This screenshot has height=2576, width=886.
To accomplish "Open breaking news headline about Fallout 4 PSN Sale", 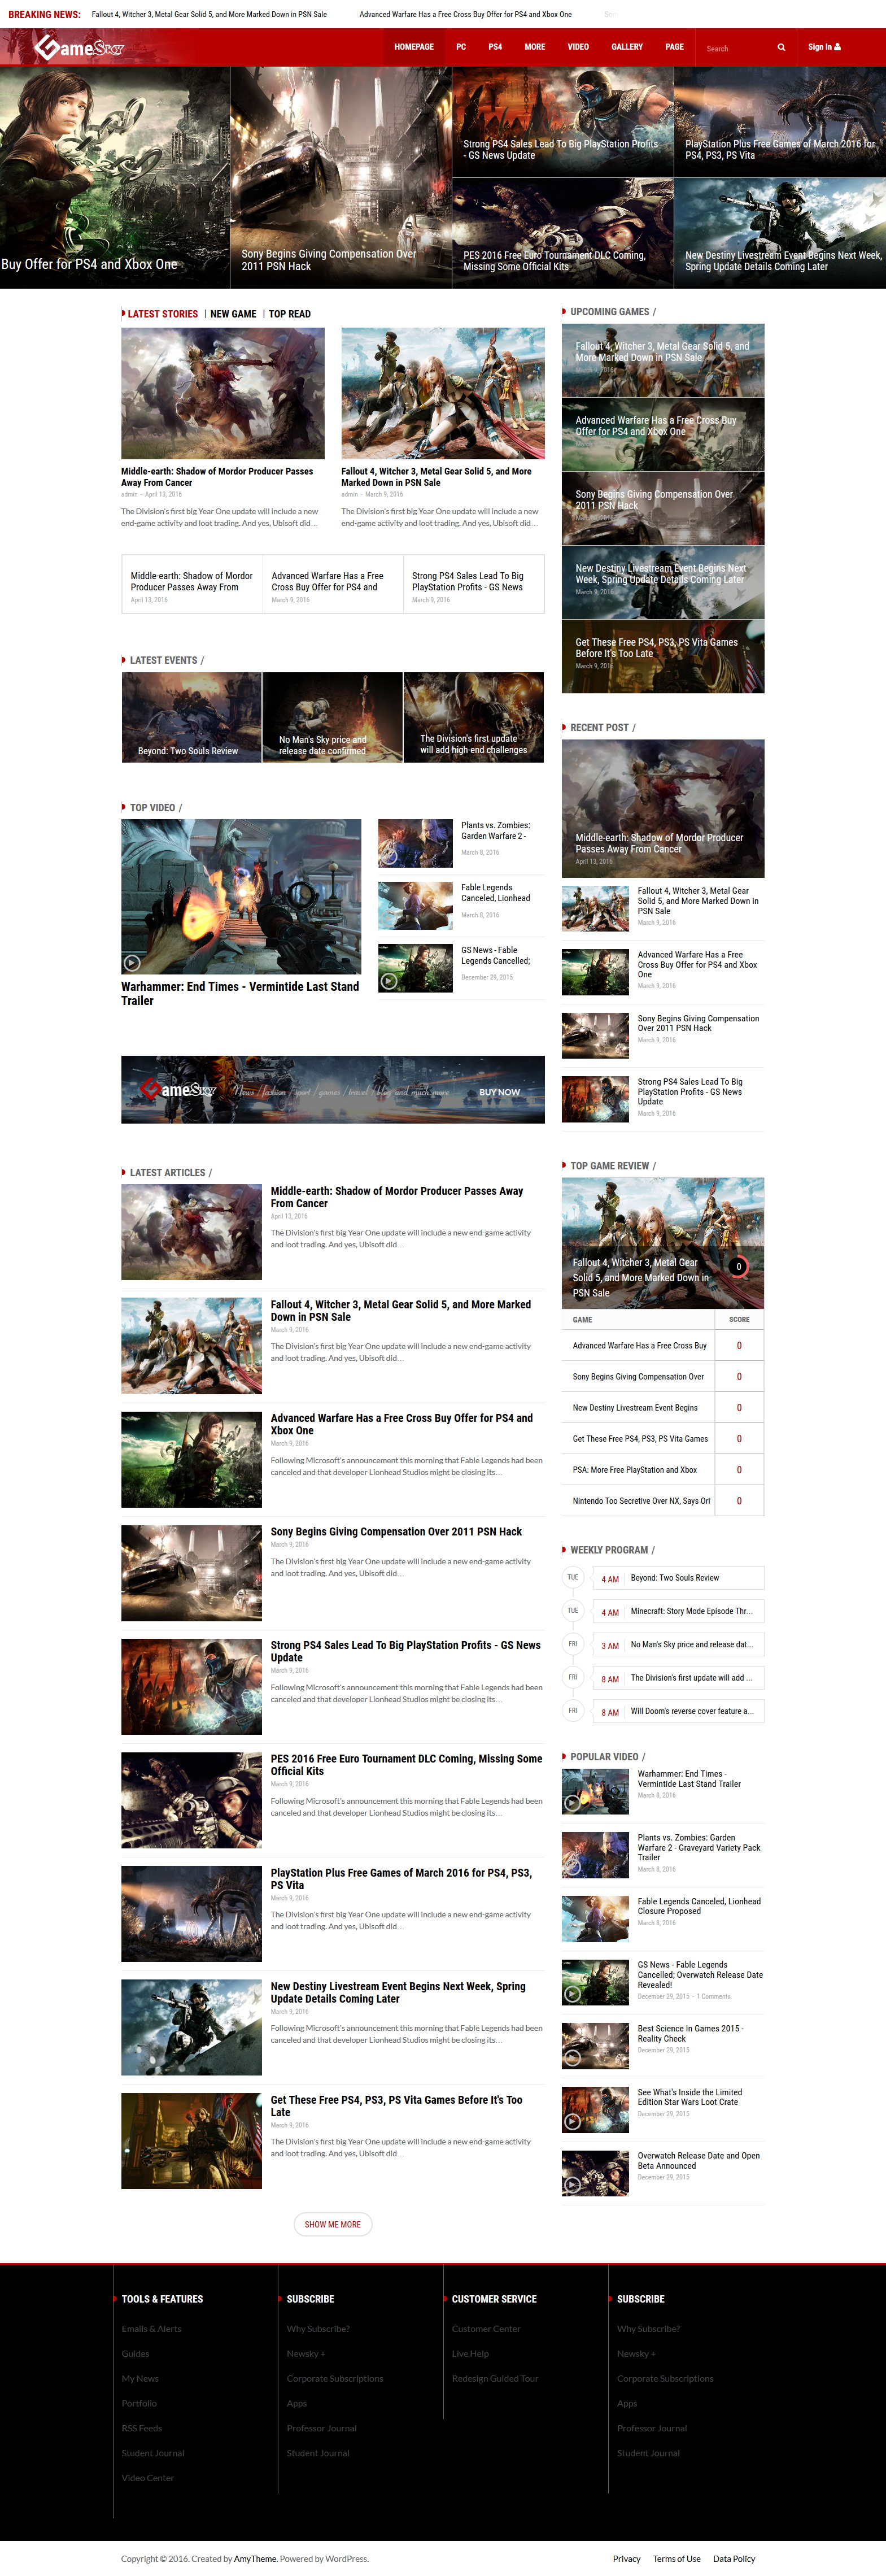I will (x=209, y=14).
